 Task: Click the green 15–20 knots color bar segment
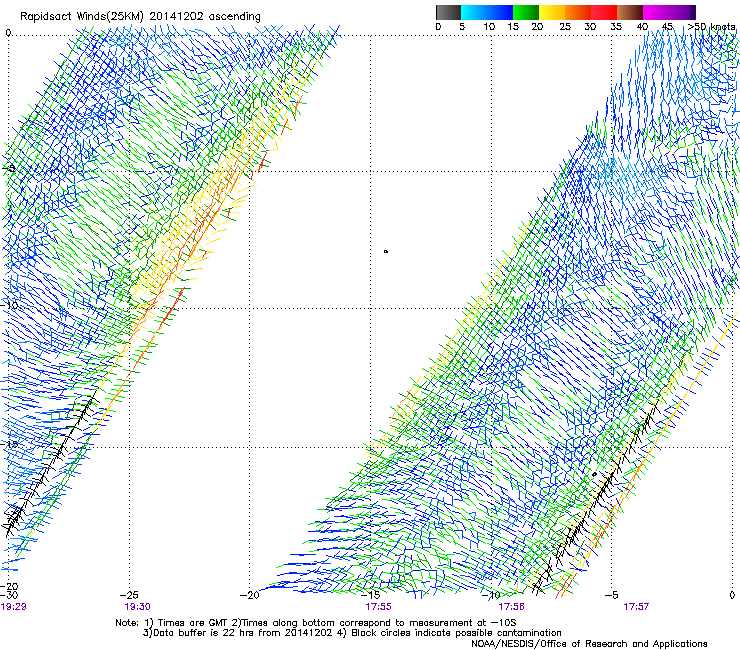(526, 12)
